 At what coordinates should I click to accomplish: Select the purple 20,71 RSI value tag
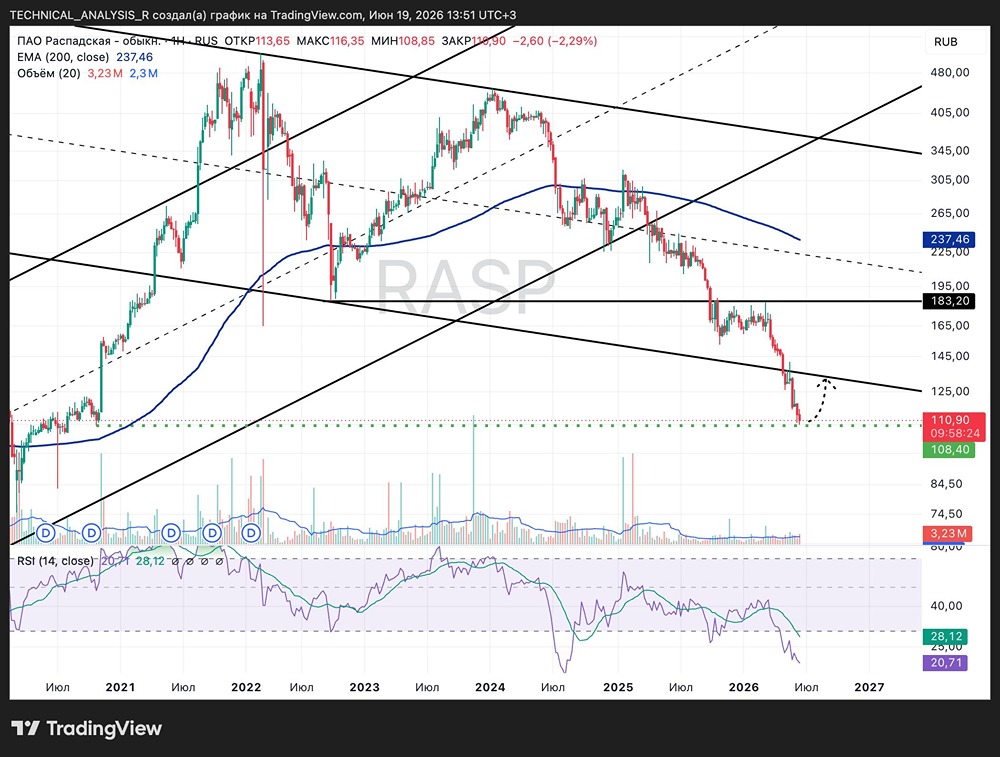pyautogui.click(x=945, y=663)
